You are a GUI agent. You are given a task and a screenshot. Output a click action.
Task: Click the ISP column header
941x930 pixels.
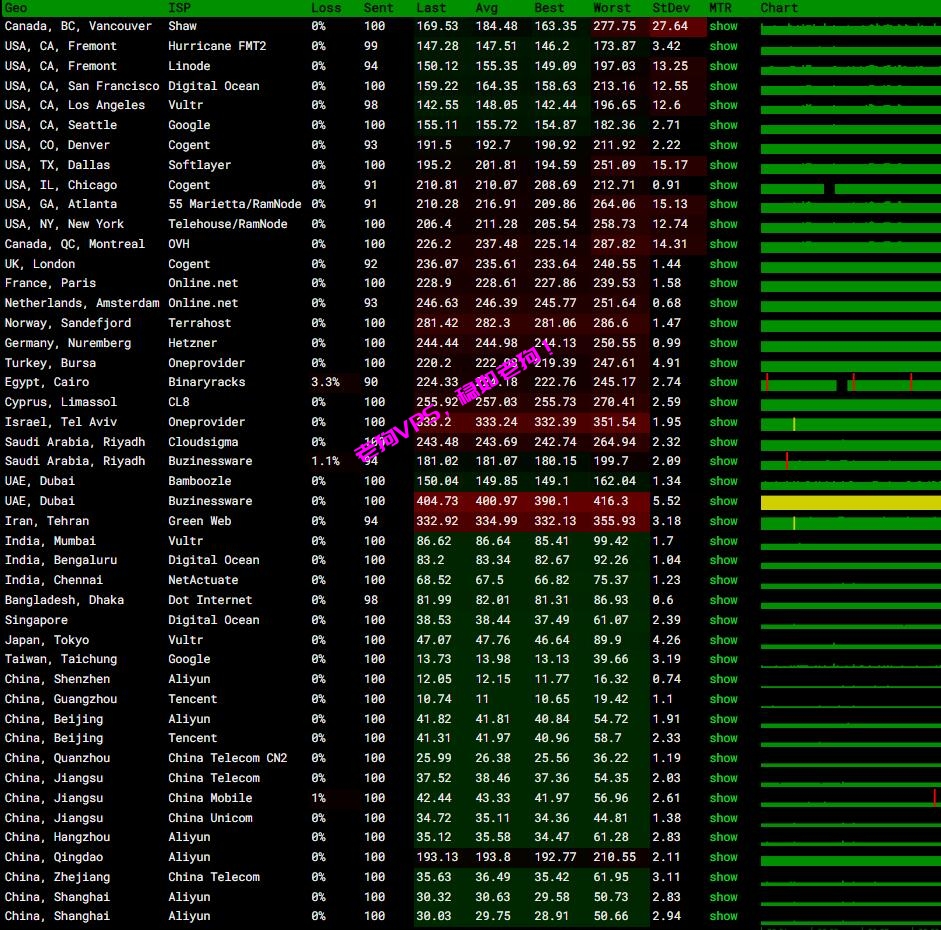(x=179, y=8)
